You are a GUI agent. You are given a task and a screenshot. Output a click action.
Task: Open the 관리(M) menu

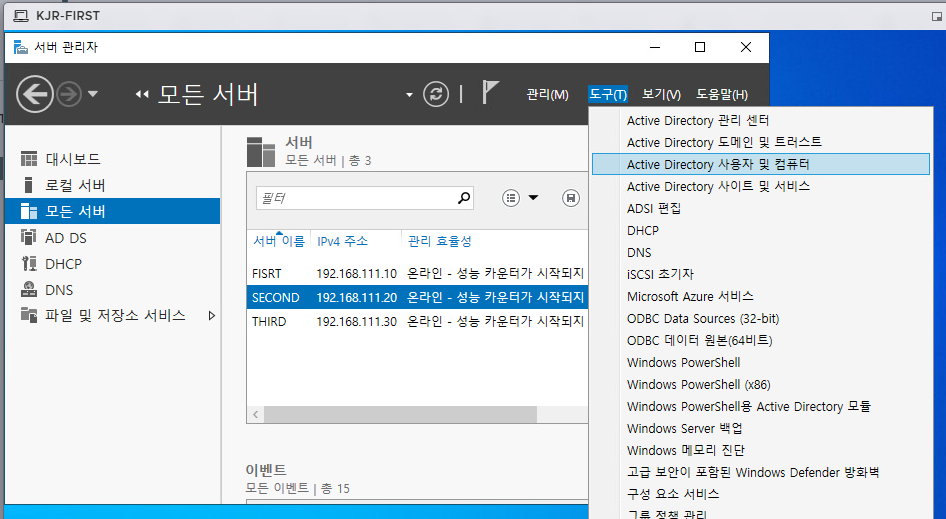[547, 95]
